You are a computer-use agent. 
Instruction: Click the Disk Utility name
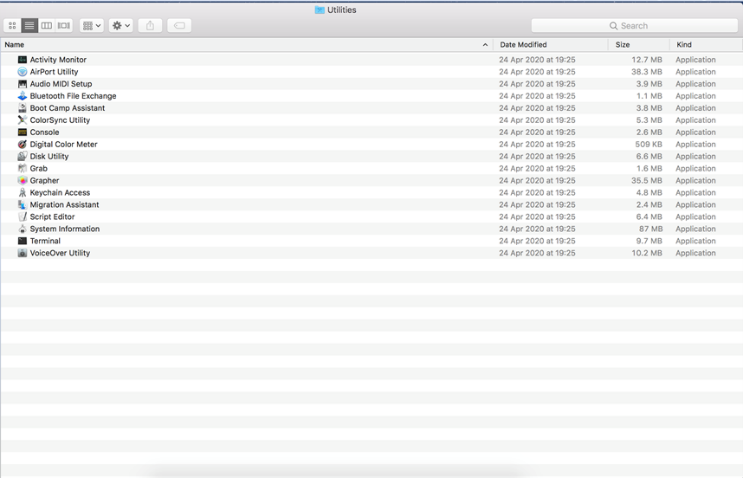click(x=49, y=156)
